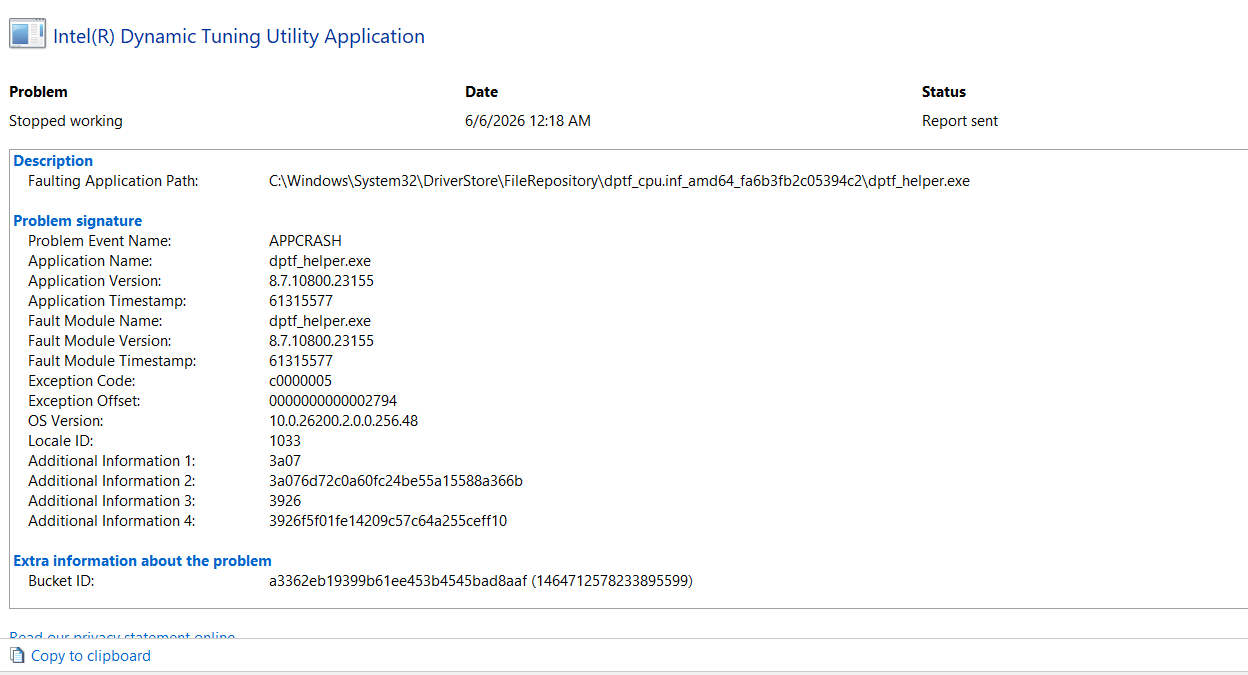Click the Stopped working problem text
The image size is (1248, 675).
[x=66, y=121]
